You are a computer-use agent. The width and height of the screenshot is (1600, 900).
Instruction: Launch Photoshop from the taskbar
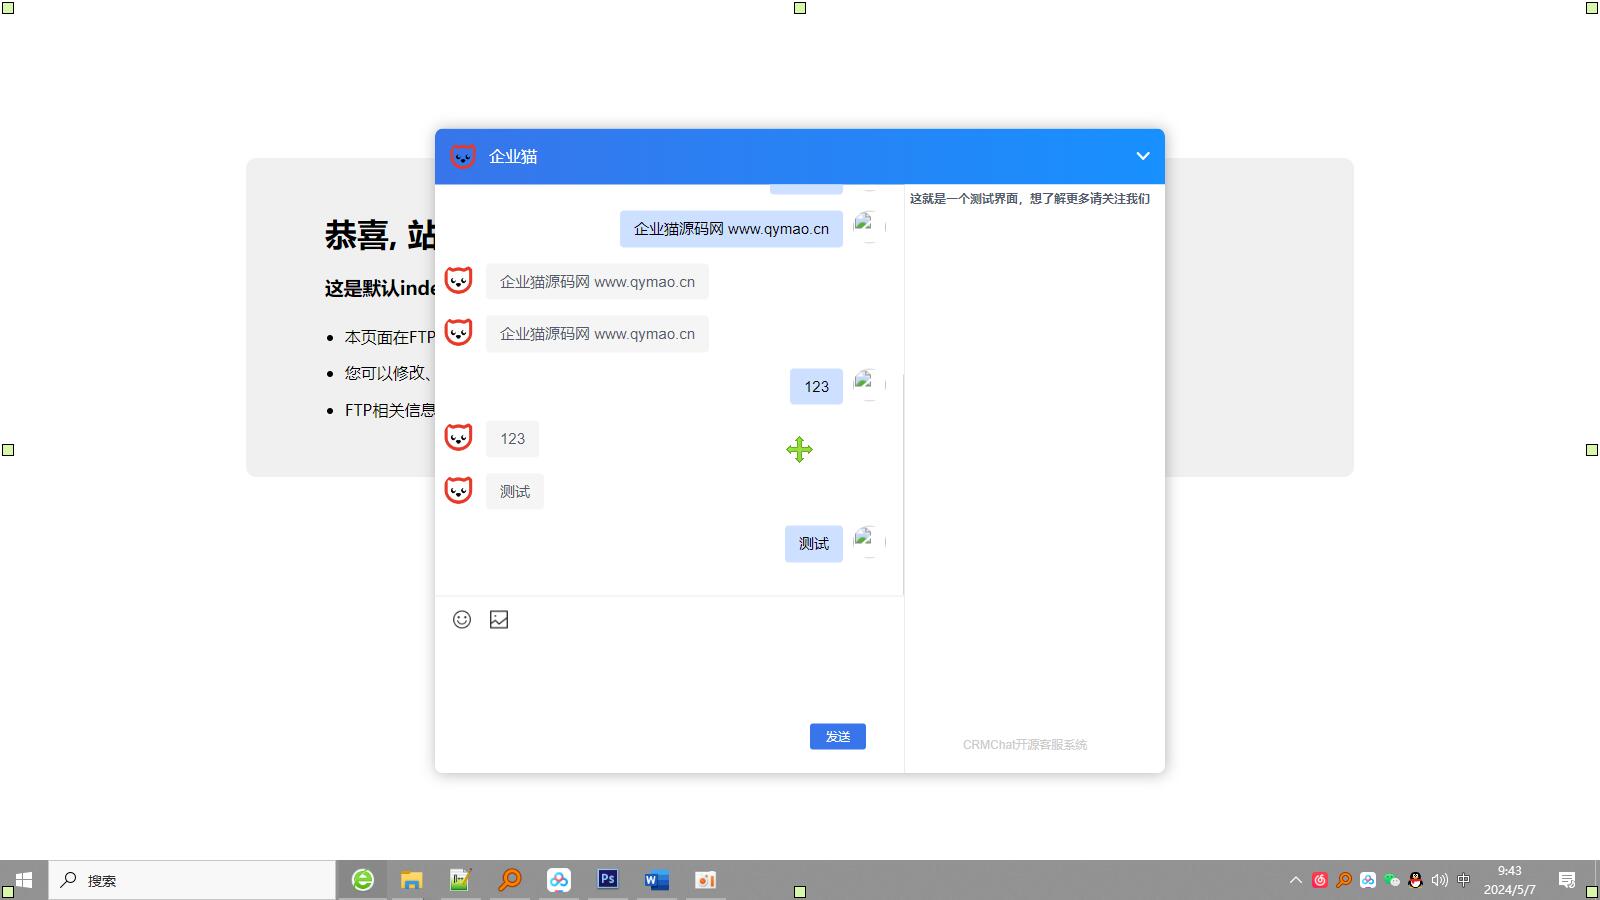coord(607,880)
